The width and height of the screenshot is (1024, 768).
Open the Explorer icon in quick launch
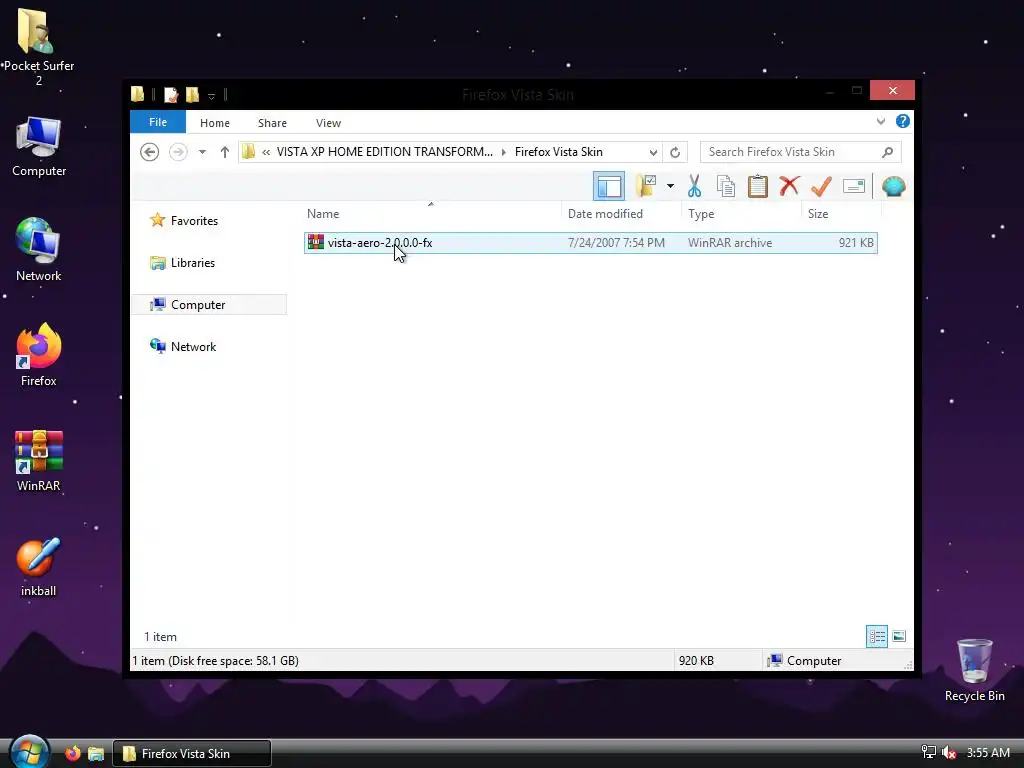tap(96, 754)
